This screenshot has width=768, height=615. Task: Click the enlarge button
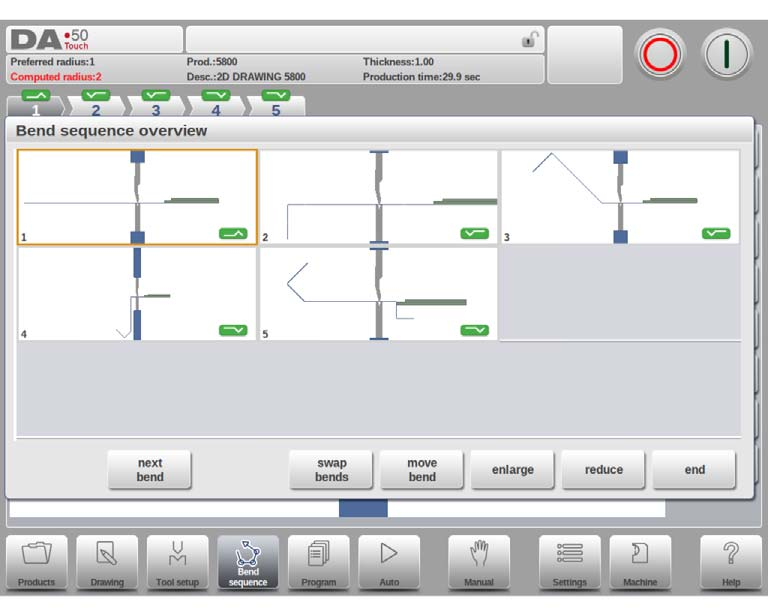(x=513, y=470)
